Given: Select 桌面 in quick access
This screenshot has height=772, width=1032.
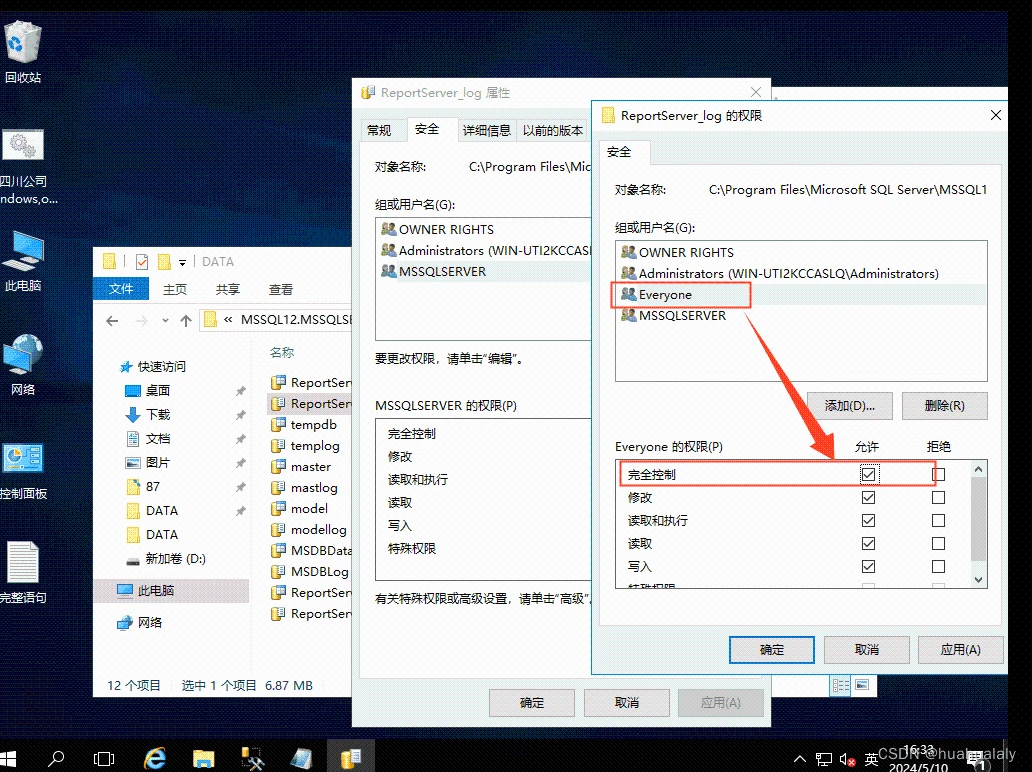Looking at the screenshot, I should (x=157, y=390).
